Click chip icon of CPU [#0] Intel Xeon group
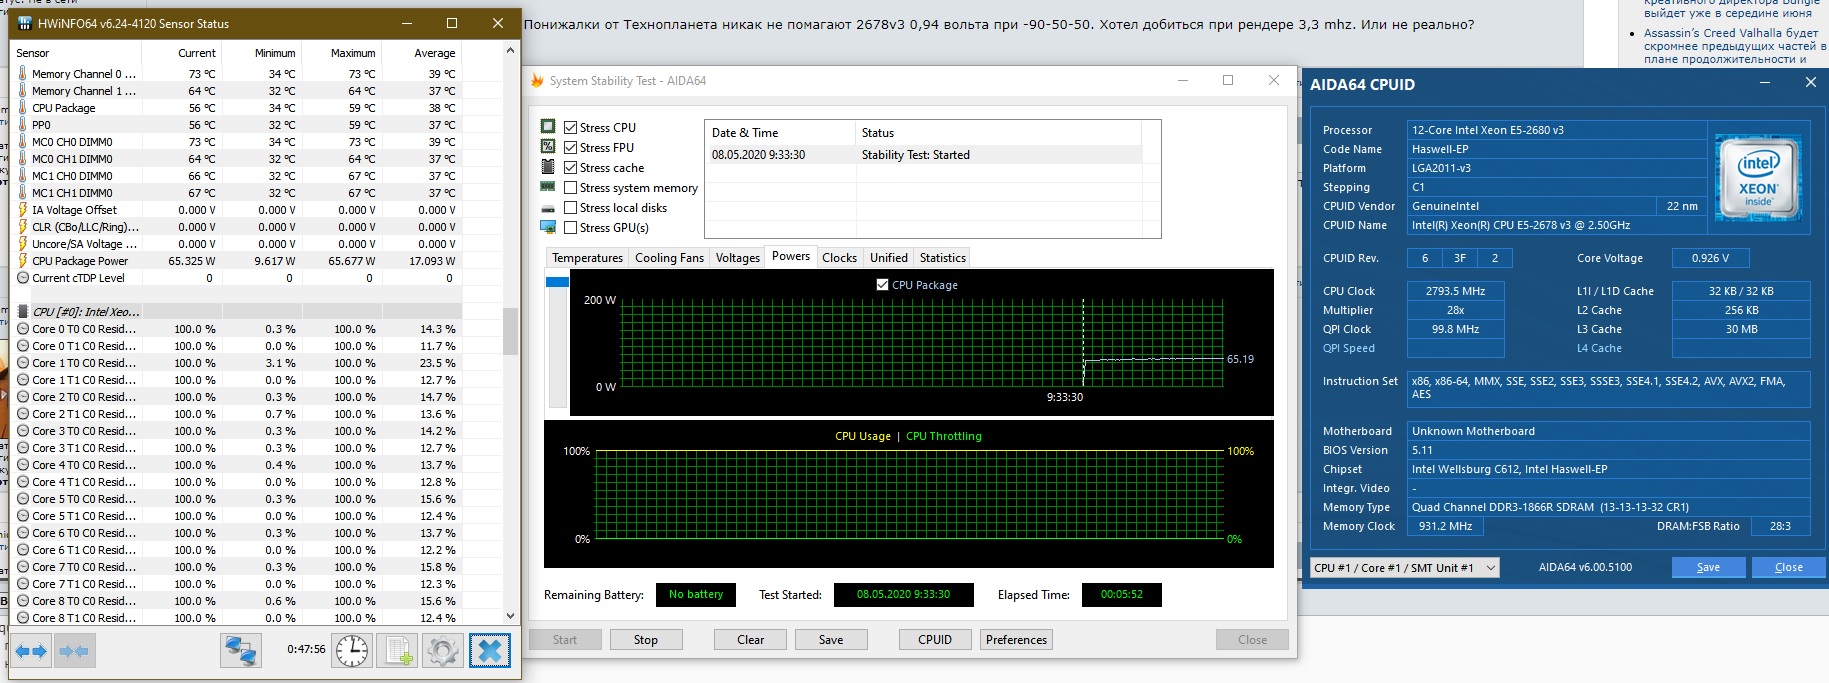The image size is (1829, 683). [x=23, y=312]
